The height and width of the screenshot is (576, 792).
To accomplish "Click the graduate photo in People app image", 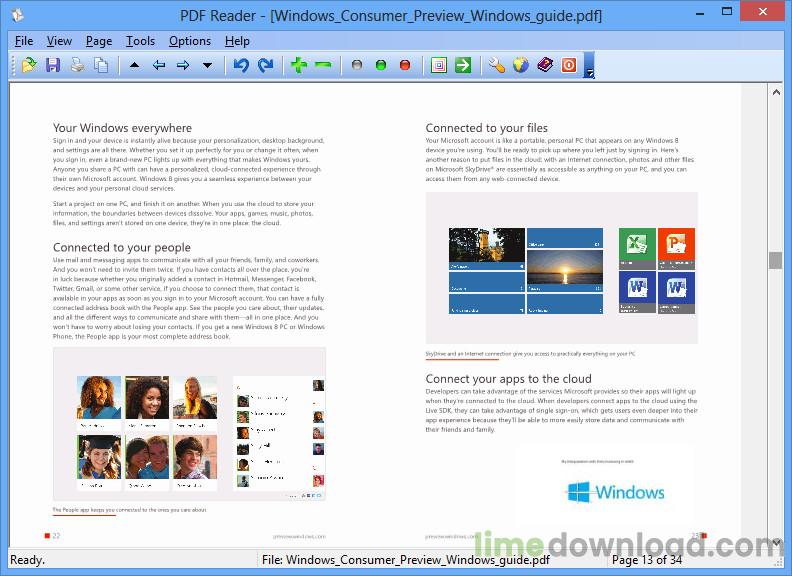I will point(99,457).
